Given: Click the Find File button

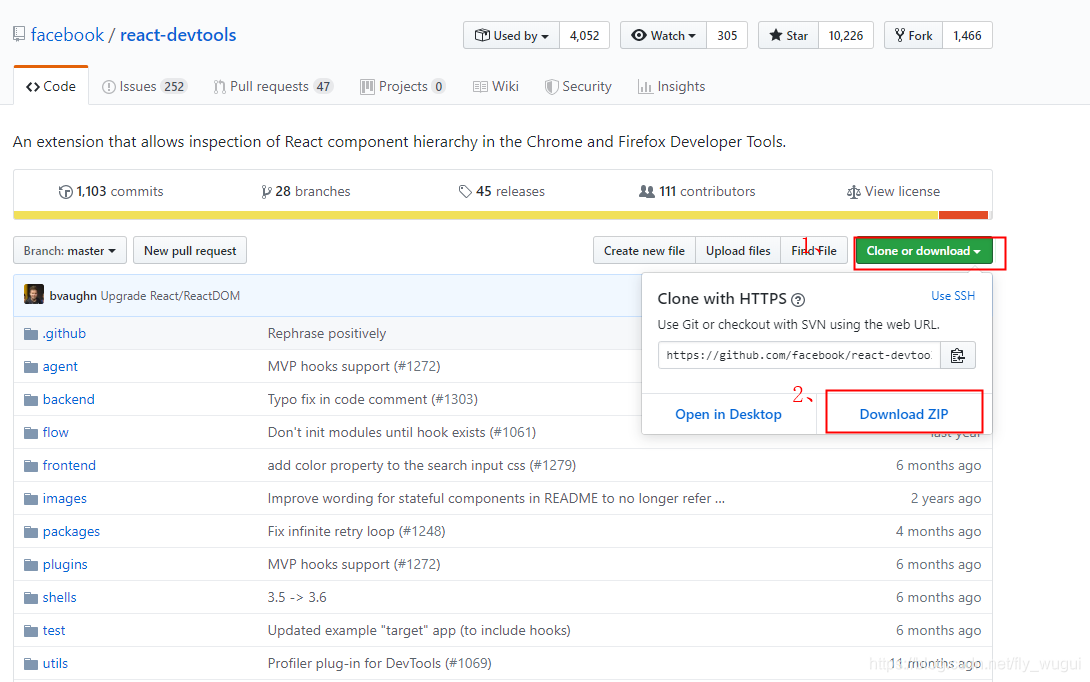Looking at the screenshot, I should click(814, 250).
